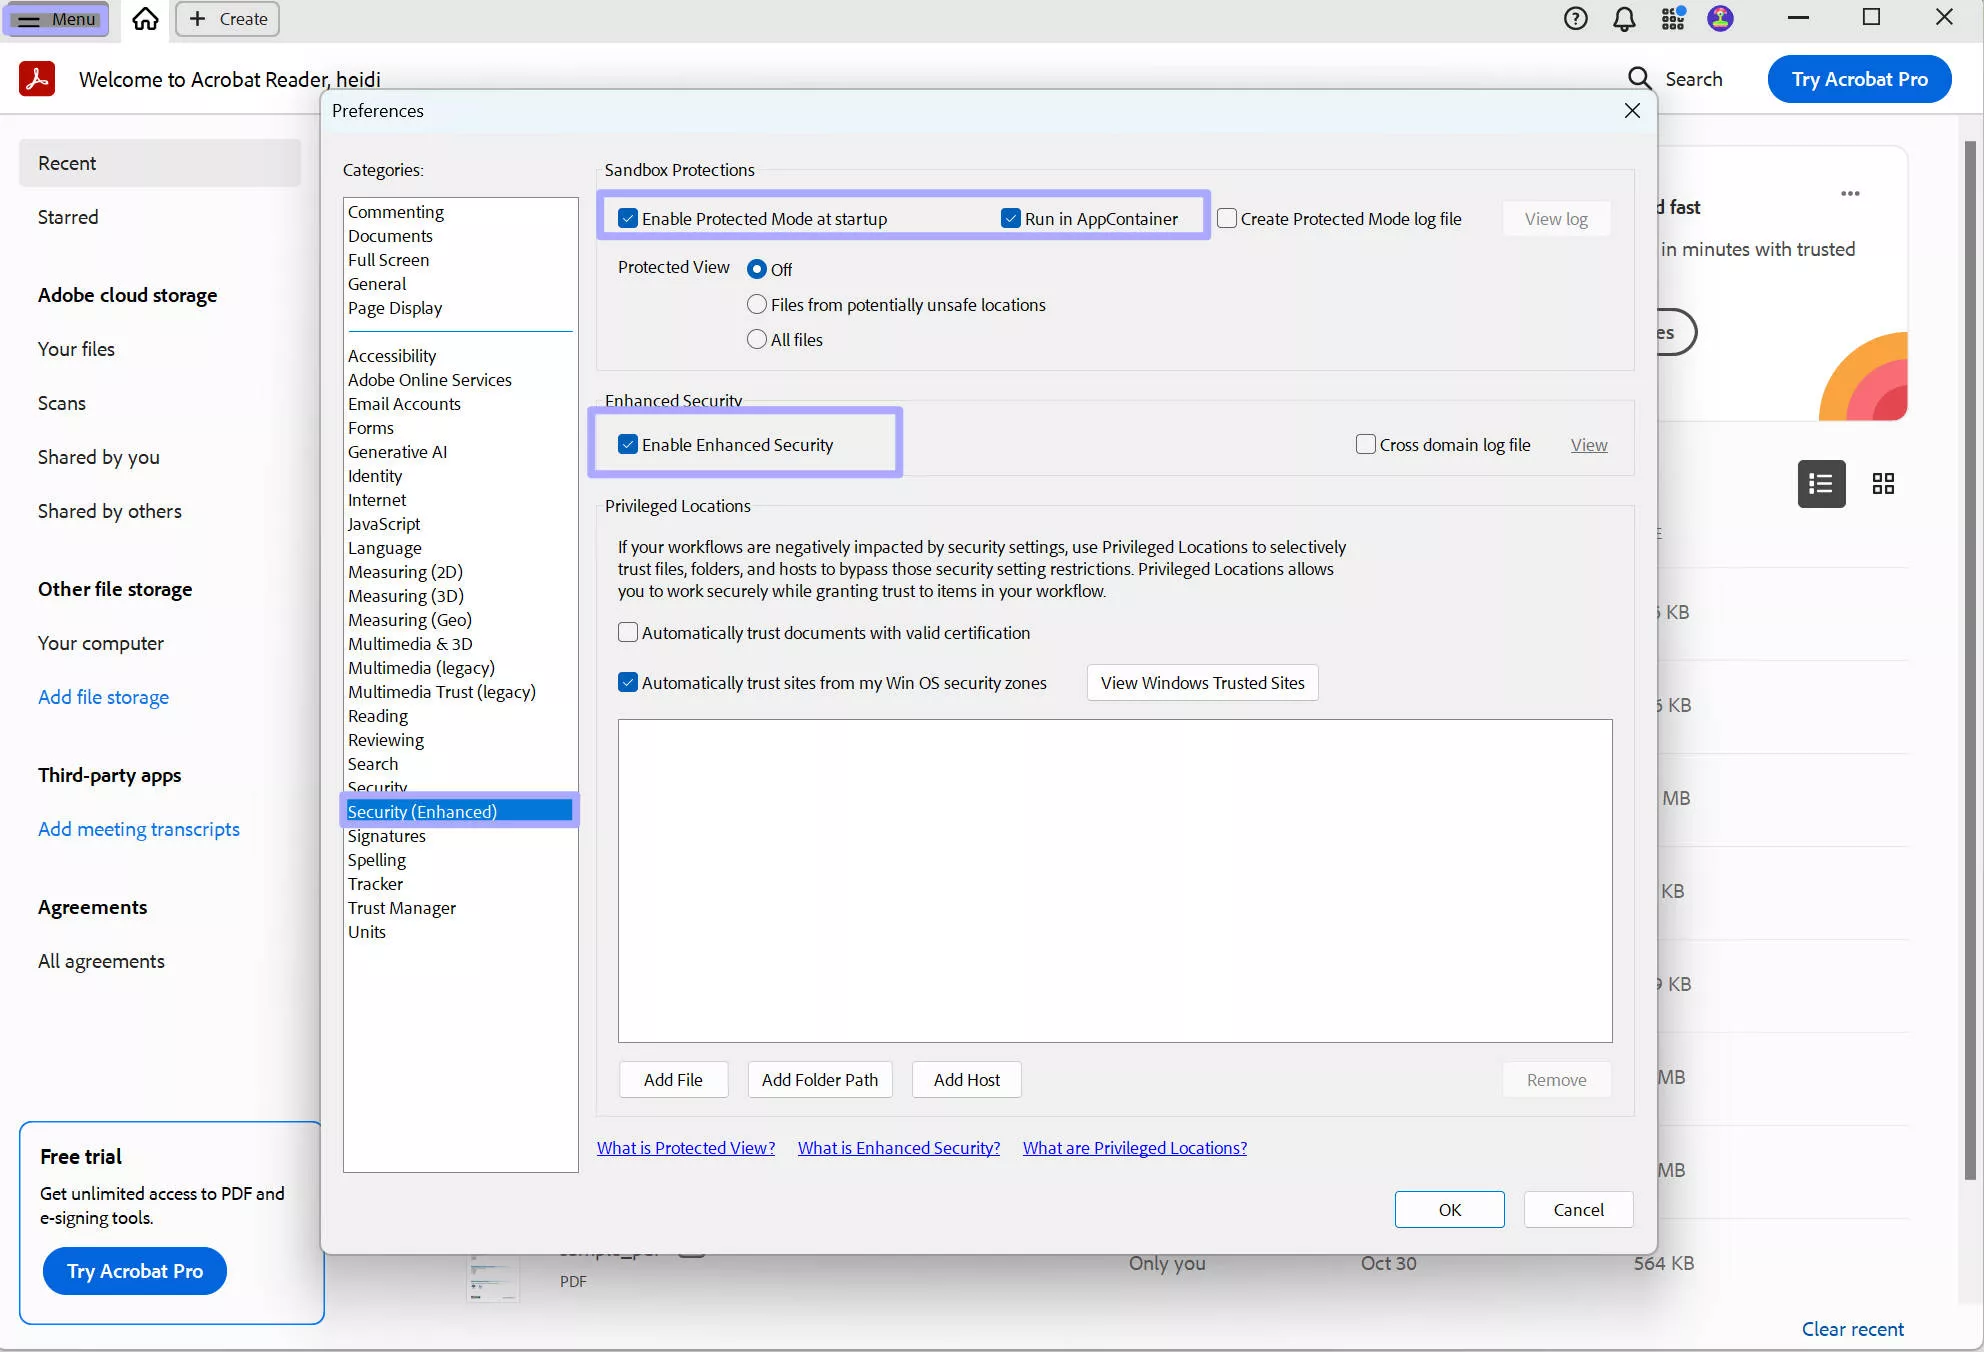Click the list view icon in file browser
The width and height of the screenshot is (1984, 1352).
1820,482
